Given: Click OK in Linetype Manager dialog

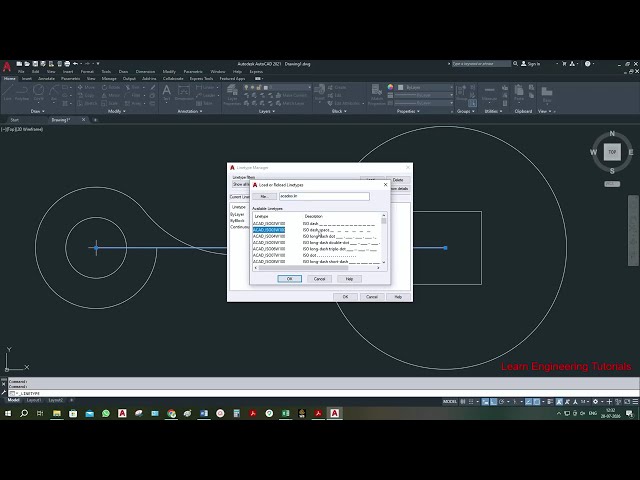Looking at the screenshot, I should [x=345, y=297].
